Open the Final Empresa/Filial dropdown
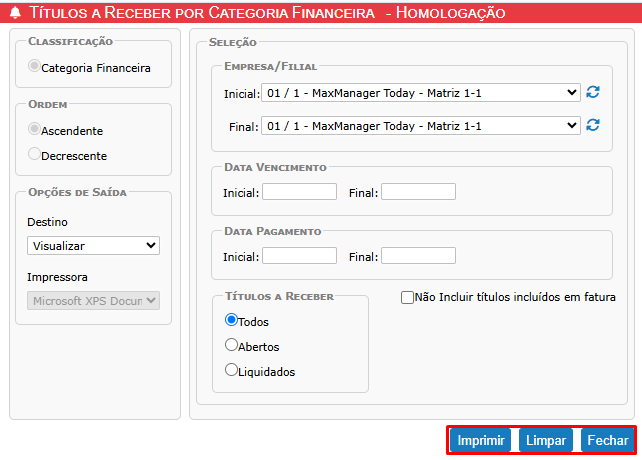642x460 pixels. pyautogui.click(x=420, y=126)
